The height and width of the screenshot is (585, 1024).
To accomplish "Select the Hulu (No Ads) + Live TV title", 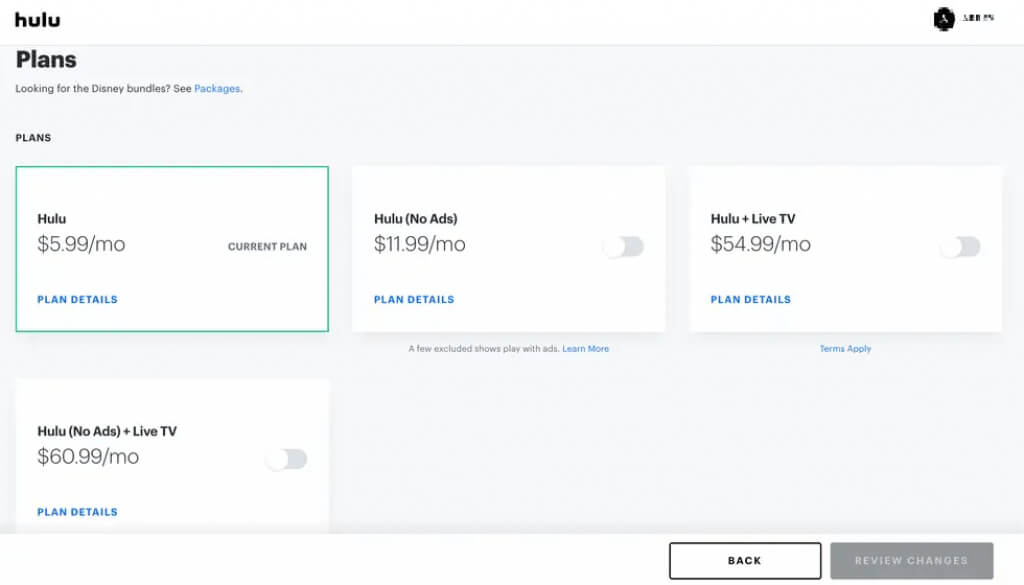I will coord(107,432).
